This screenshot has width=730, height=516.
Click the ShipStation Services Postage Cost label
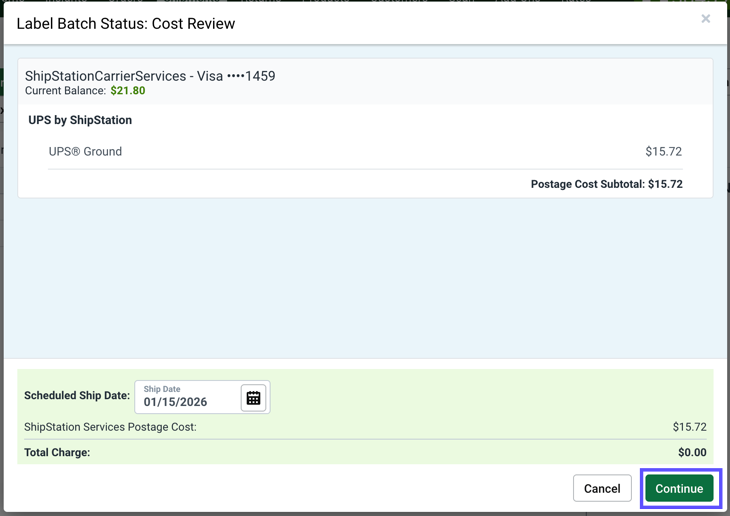click(110, 427)
